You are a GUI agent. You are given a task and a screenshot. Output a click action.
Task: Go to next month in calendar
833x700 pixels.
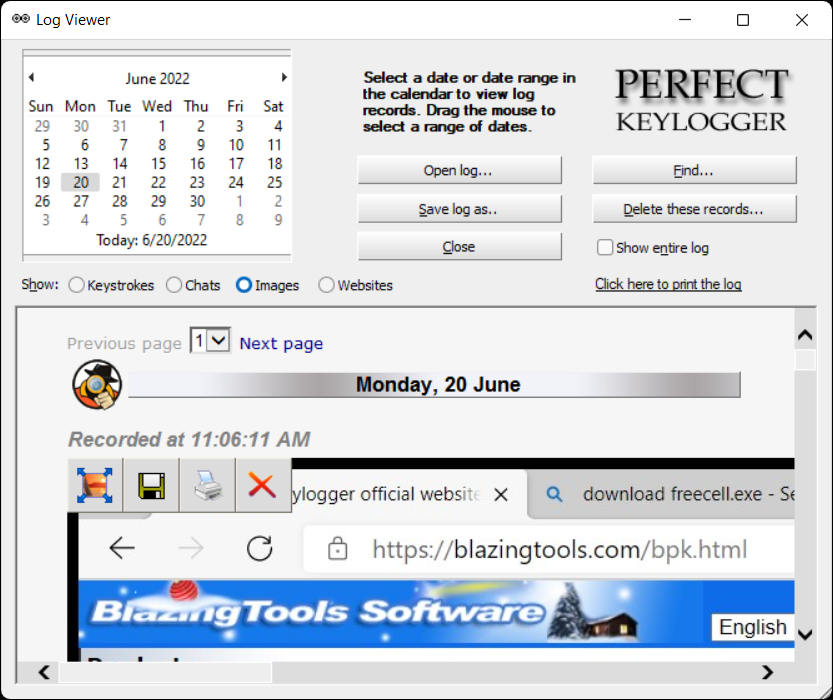pyautogui.click(x=284, y=78)
